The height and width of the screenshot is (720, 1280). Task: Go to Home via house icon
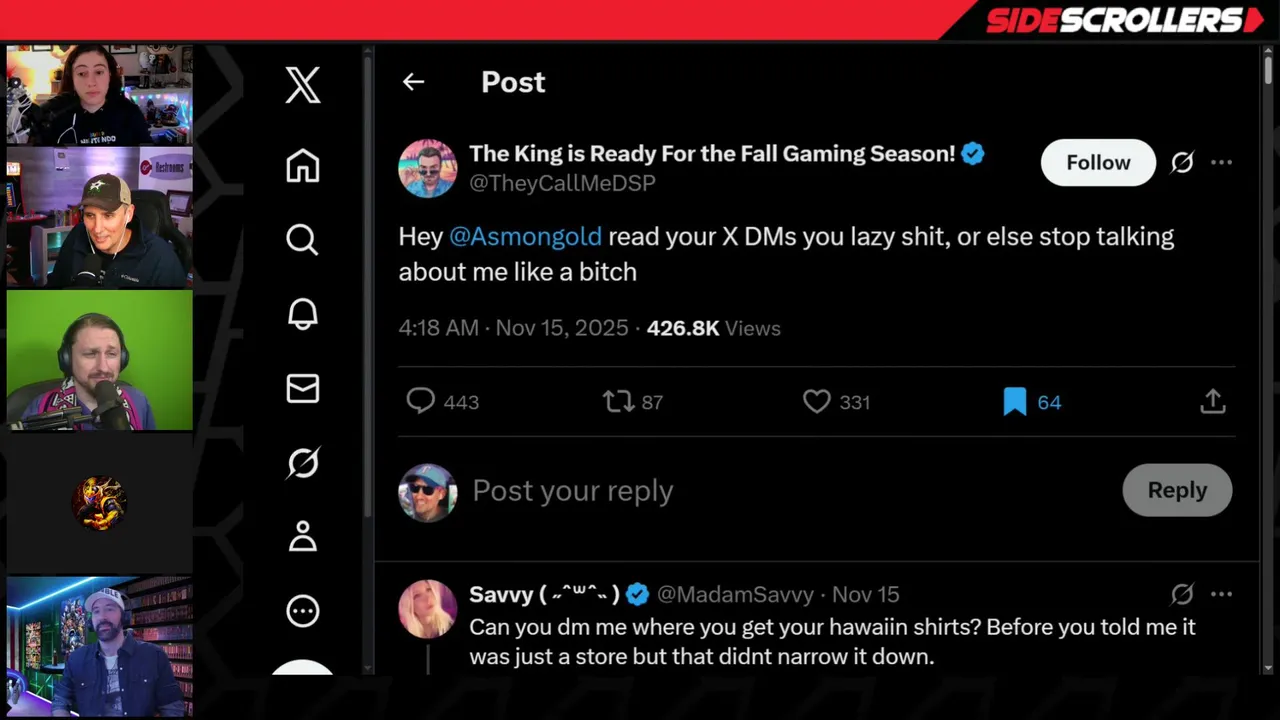(x=302, y=165)
